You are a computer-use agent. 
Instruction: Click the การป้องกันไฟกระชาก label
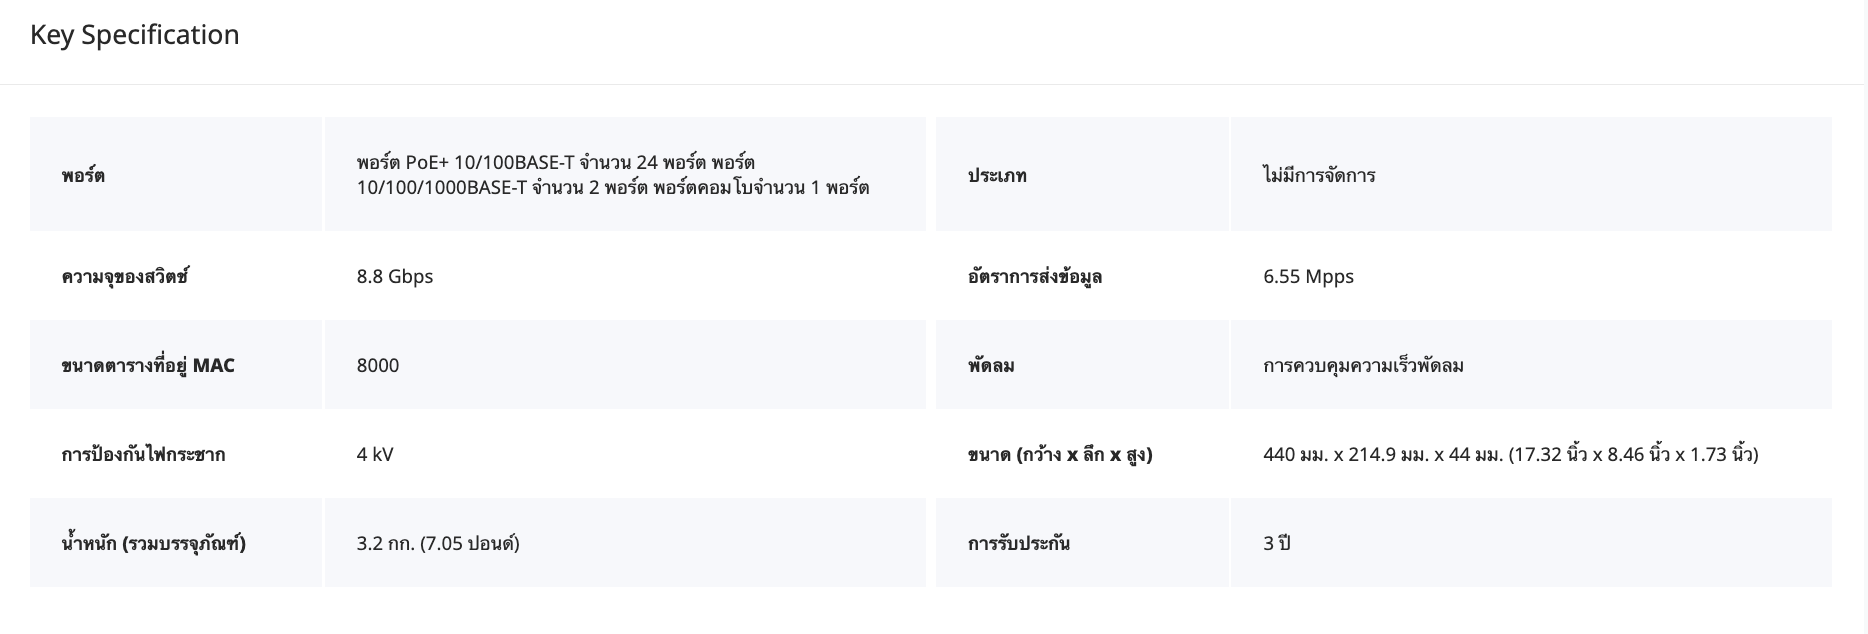143,454
